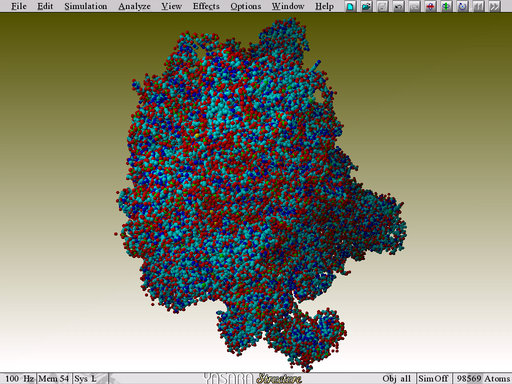Click the grayed-out third toolbar icon

point(382,6)
